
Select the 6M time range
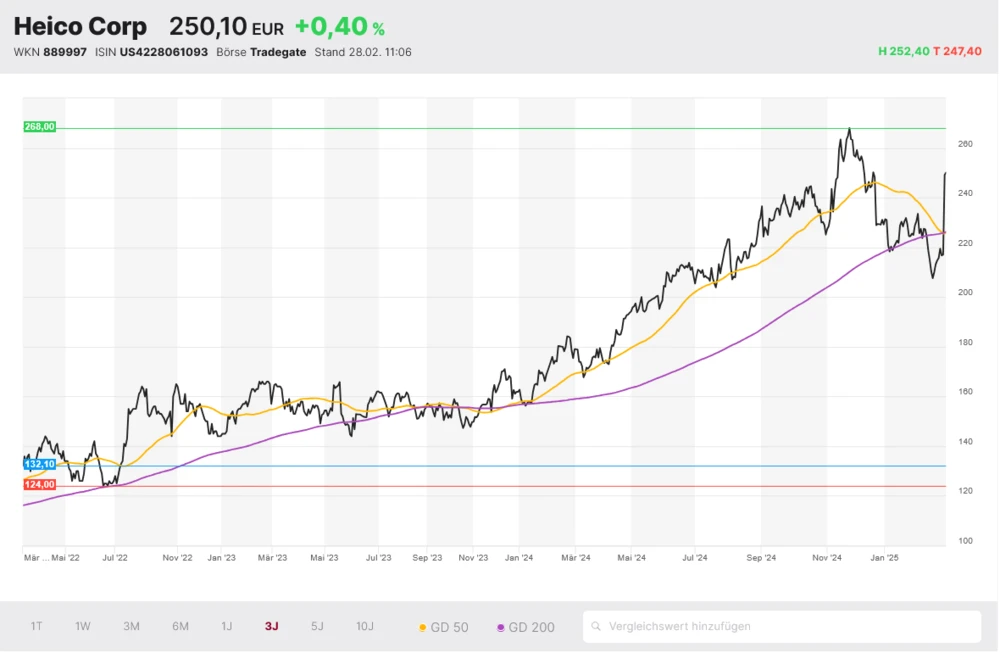coord(180,627)
